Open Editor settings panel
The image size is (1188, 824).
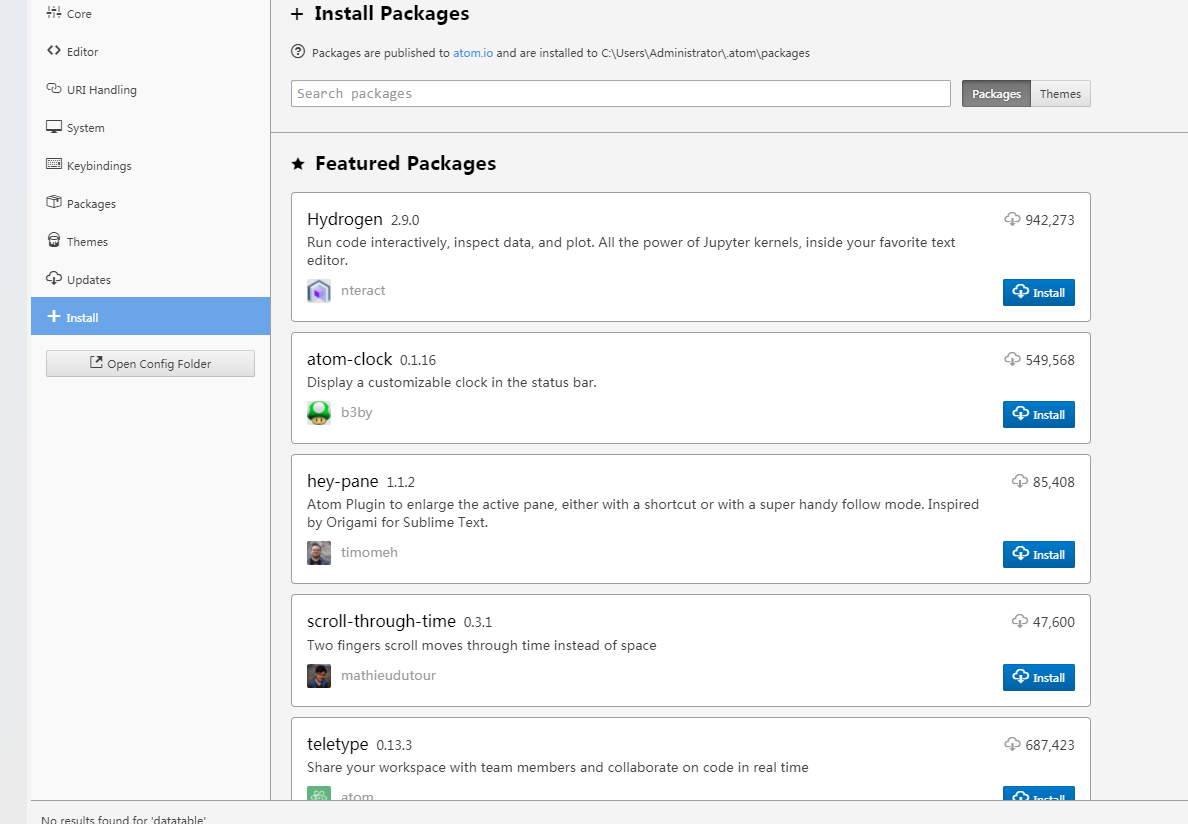click(150, 52)
